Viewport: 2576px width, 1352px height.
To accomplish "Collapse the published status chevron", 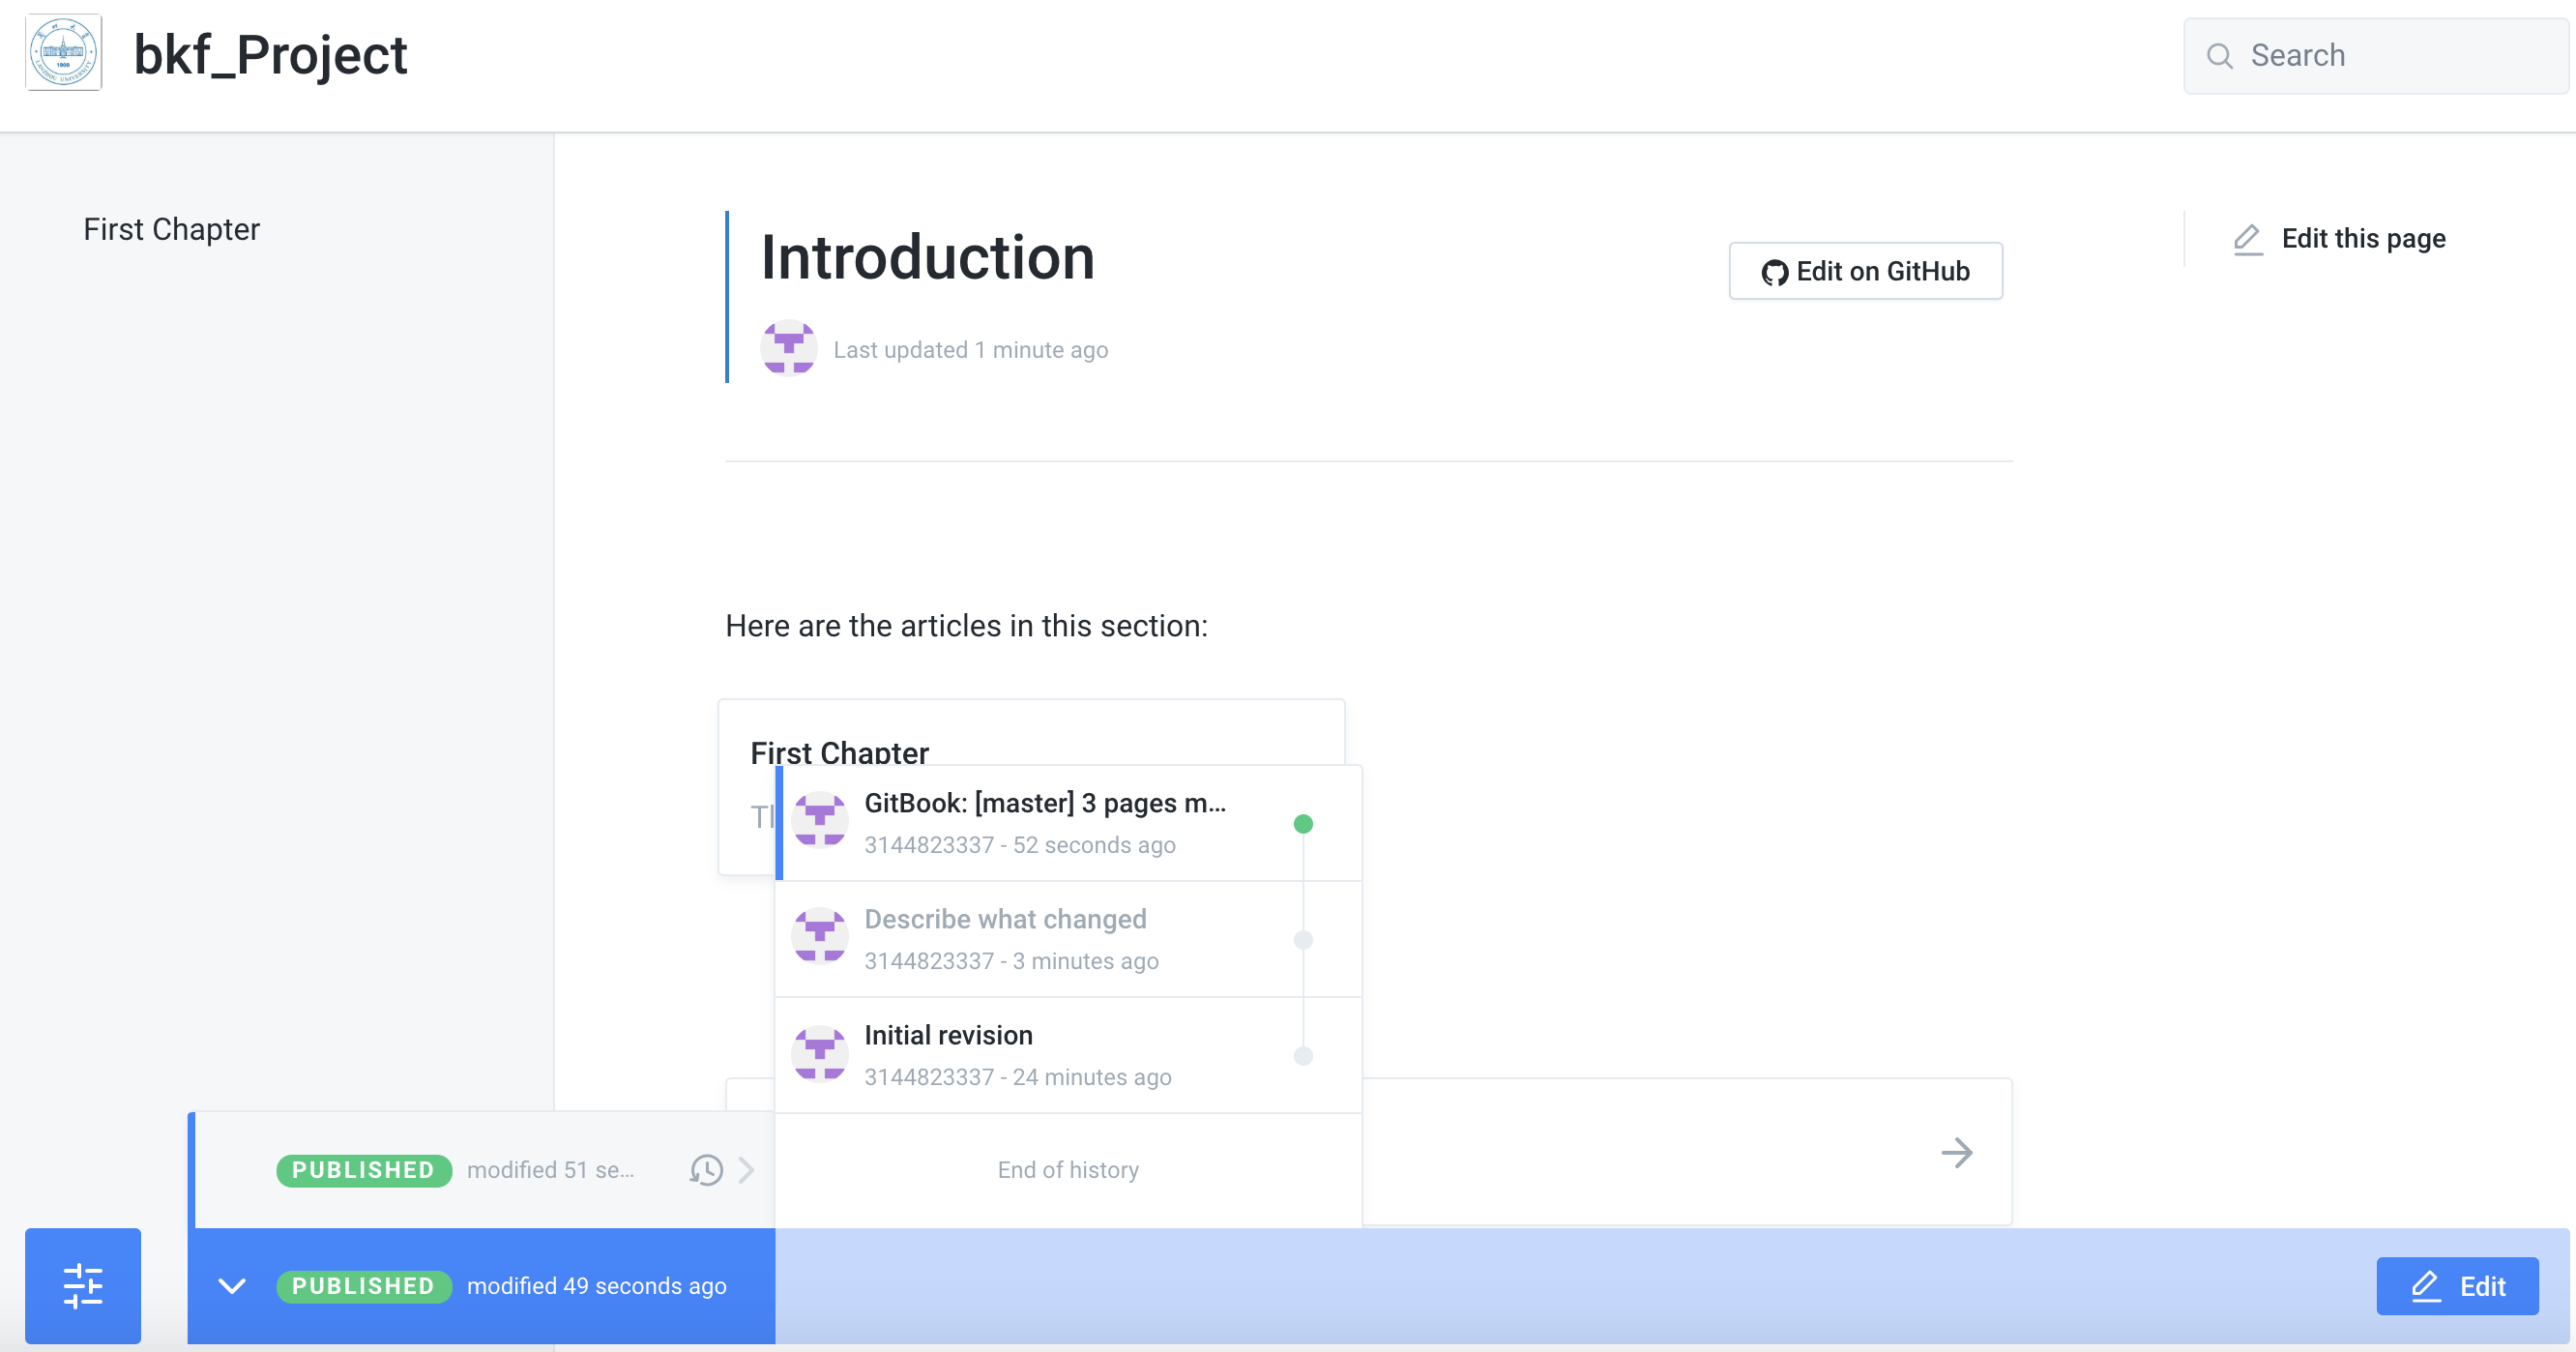I will [232, 1286].
